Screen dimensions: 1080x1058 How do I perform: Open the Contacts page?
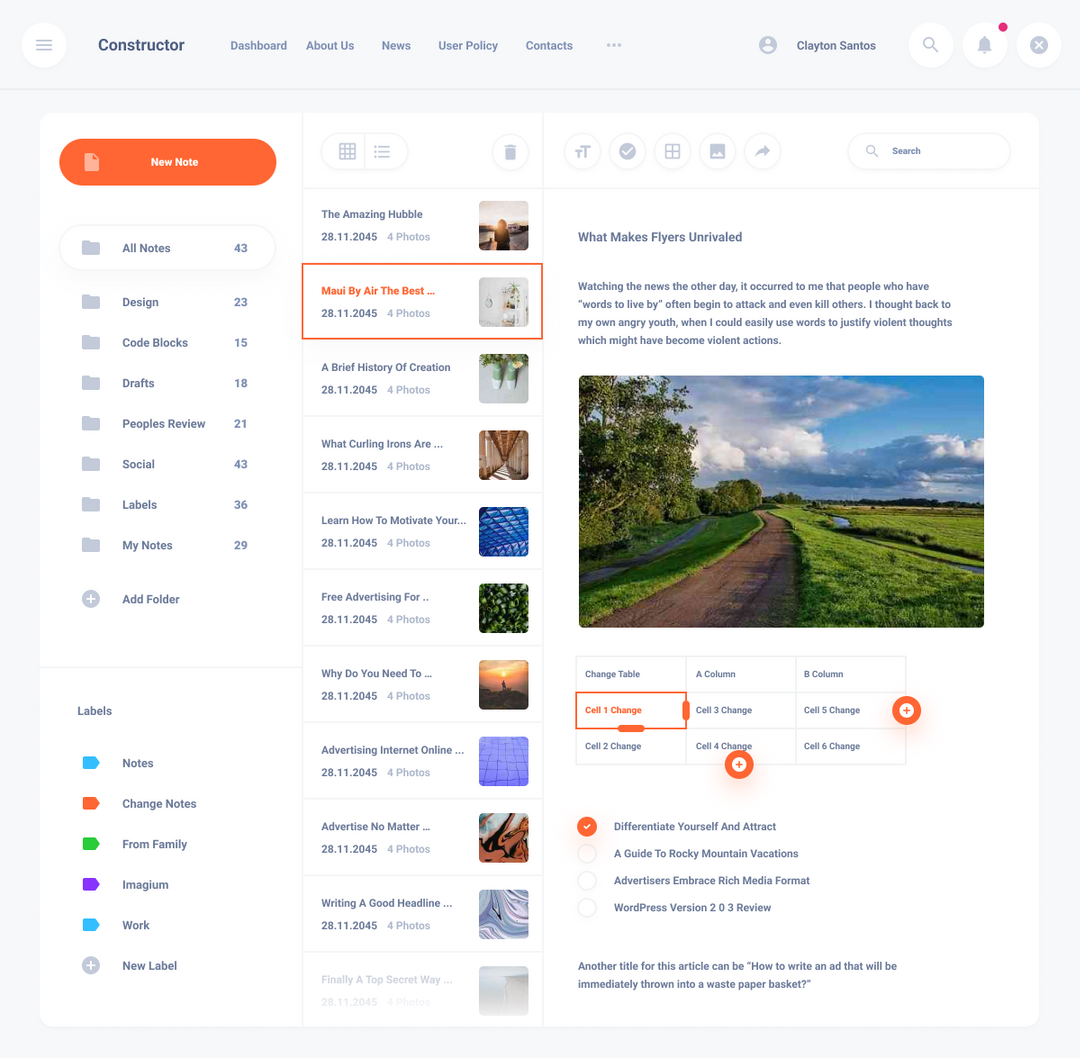point(548,45)
